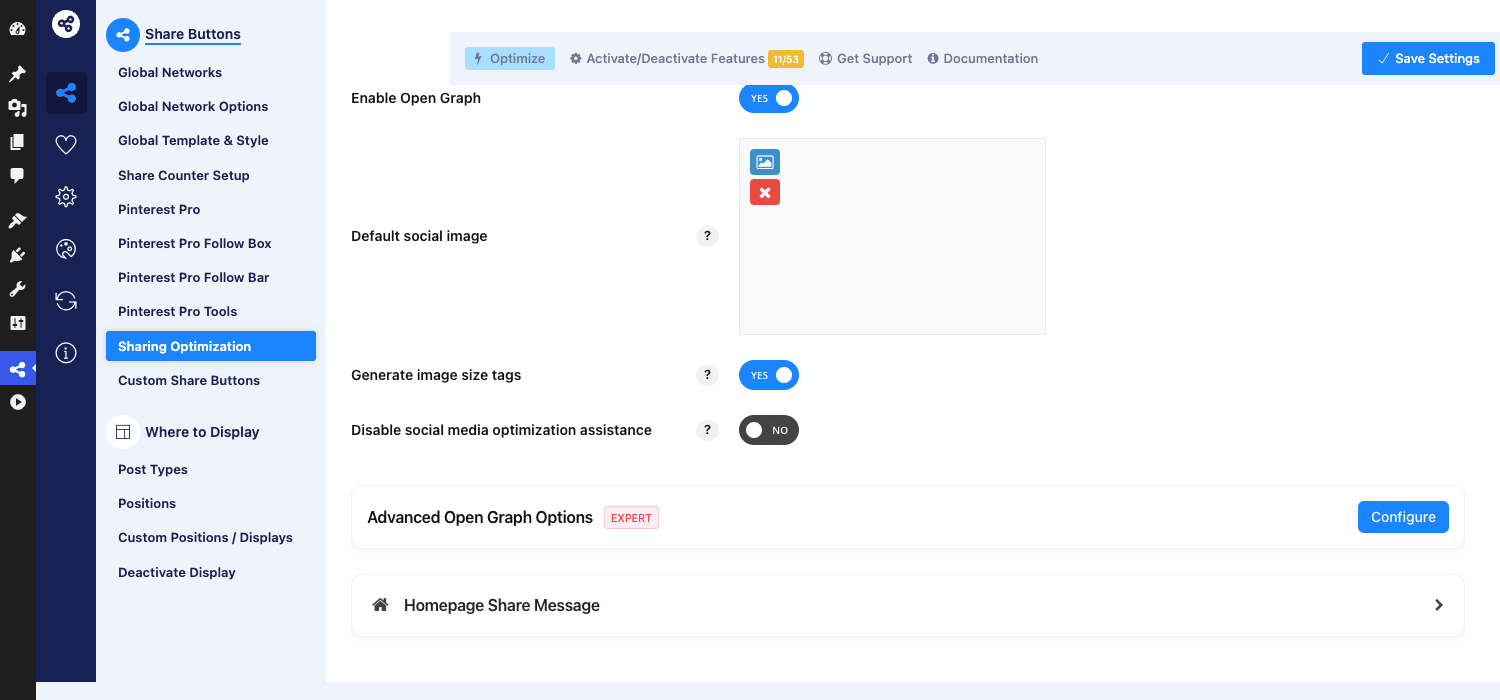Open Pinterest Pro Tools
1500x700 pixels.
click(178, 311)
